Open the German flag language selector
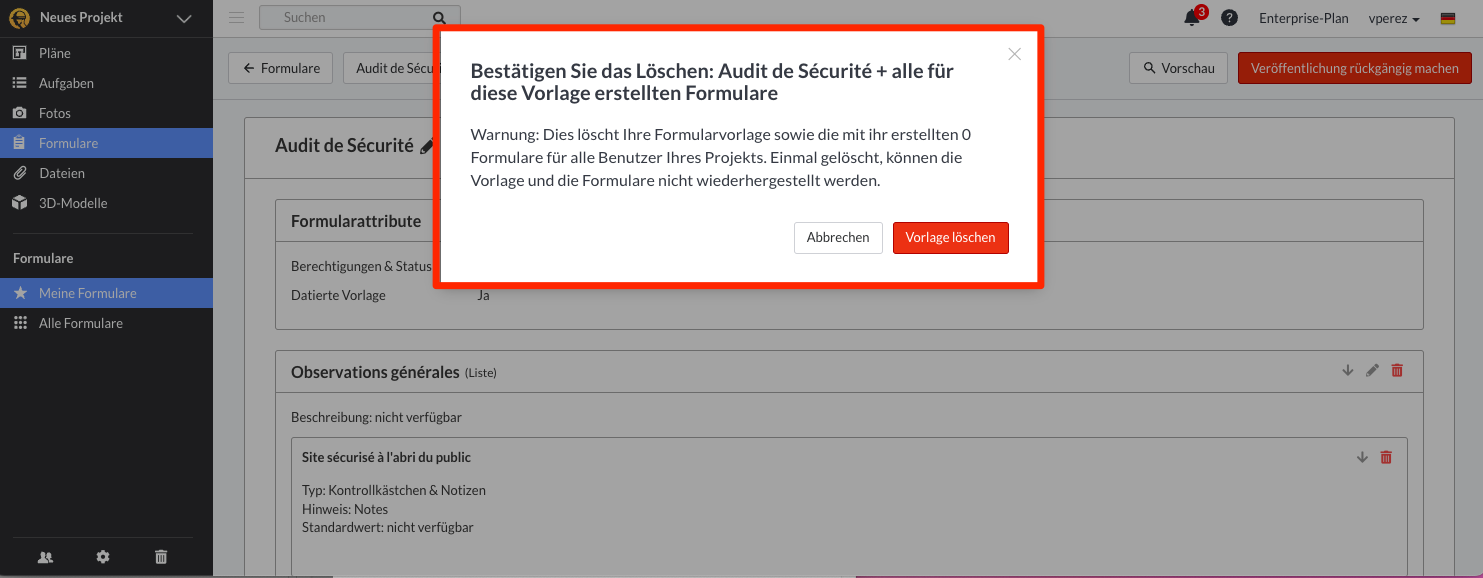 1447,18
